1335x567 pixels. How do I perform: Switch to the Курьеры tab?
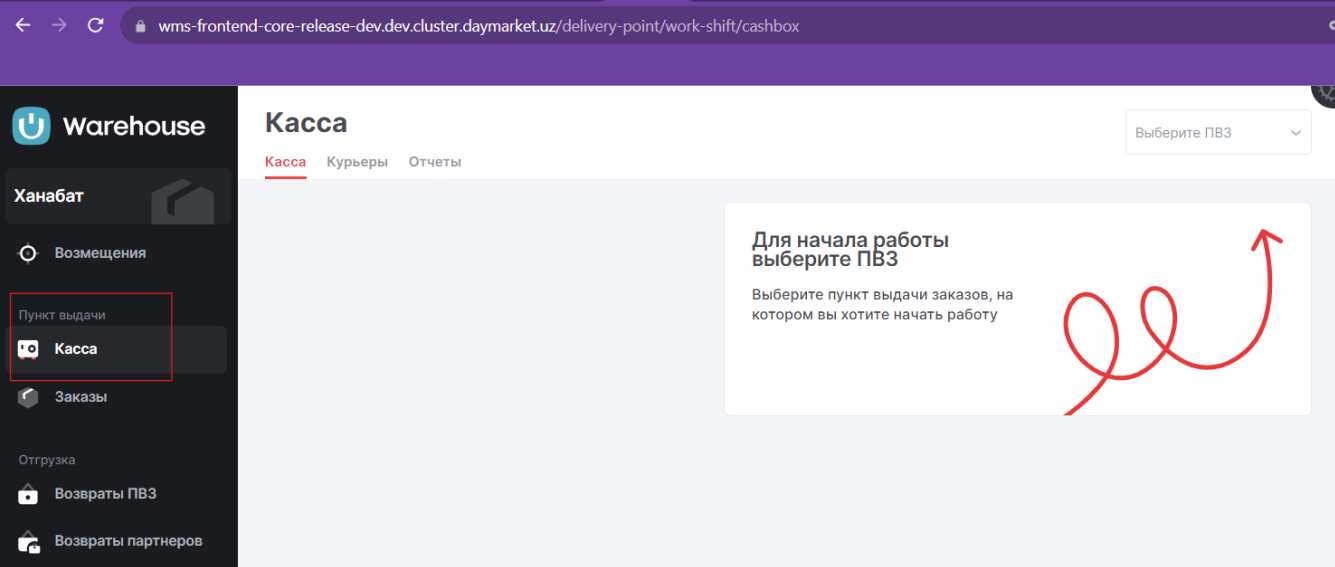tap(357, 162)
